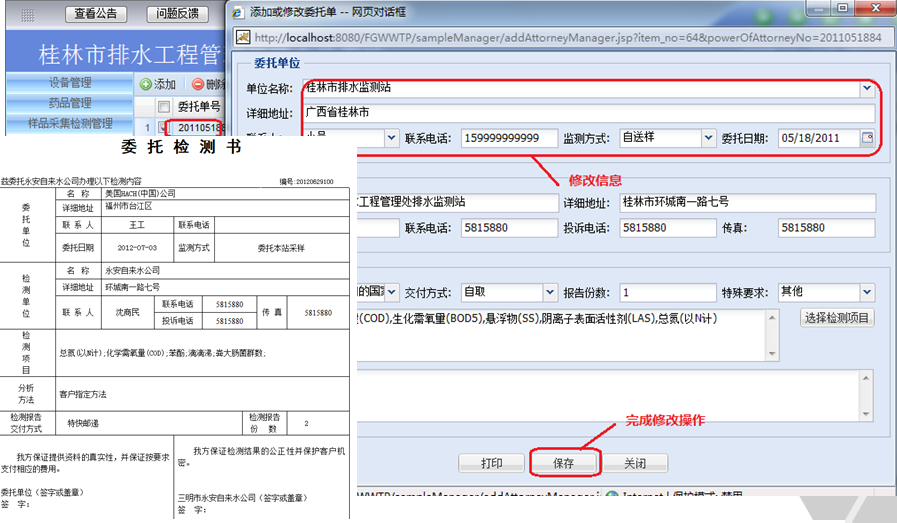Click 王工 contact name in the printed form
897x523 pixels.
click(137, 225)
